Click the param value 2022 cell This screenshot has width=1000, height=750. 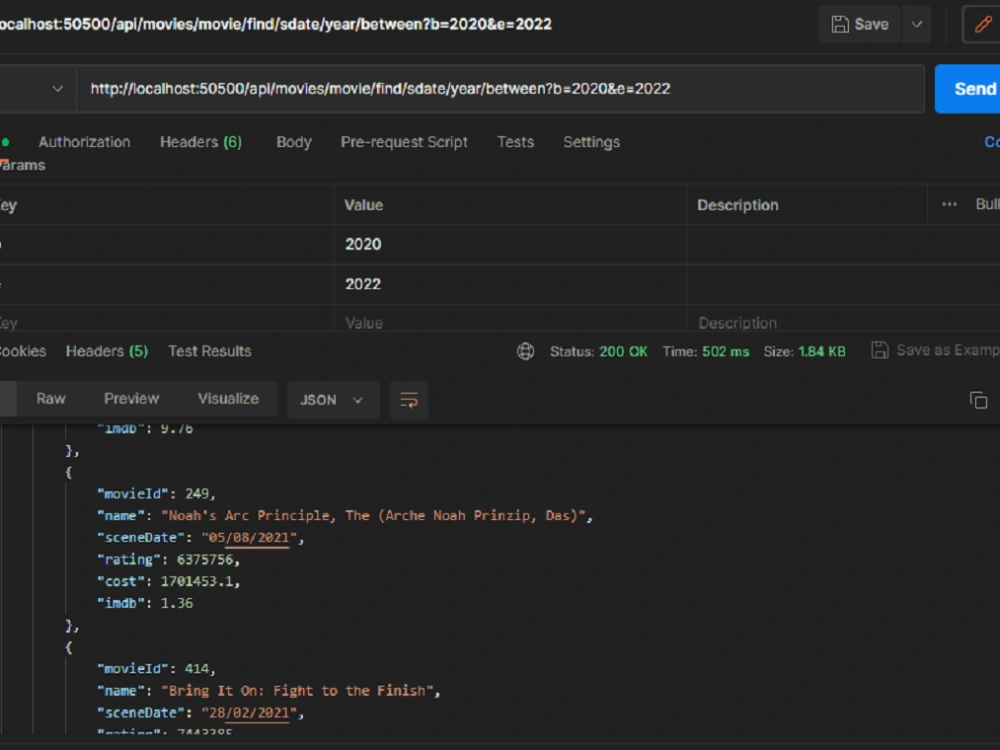pyautogui.click(x=510, y=284)
